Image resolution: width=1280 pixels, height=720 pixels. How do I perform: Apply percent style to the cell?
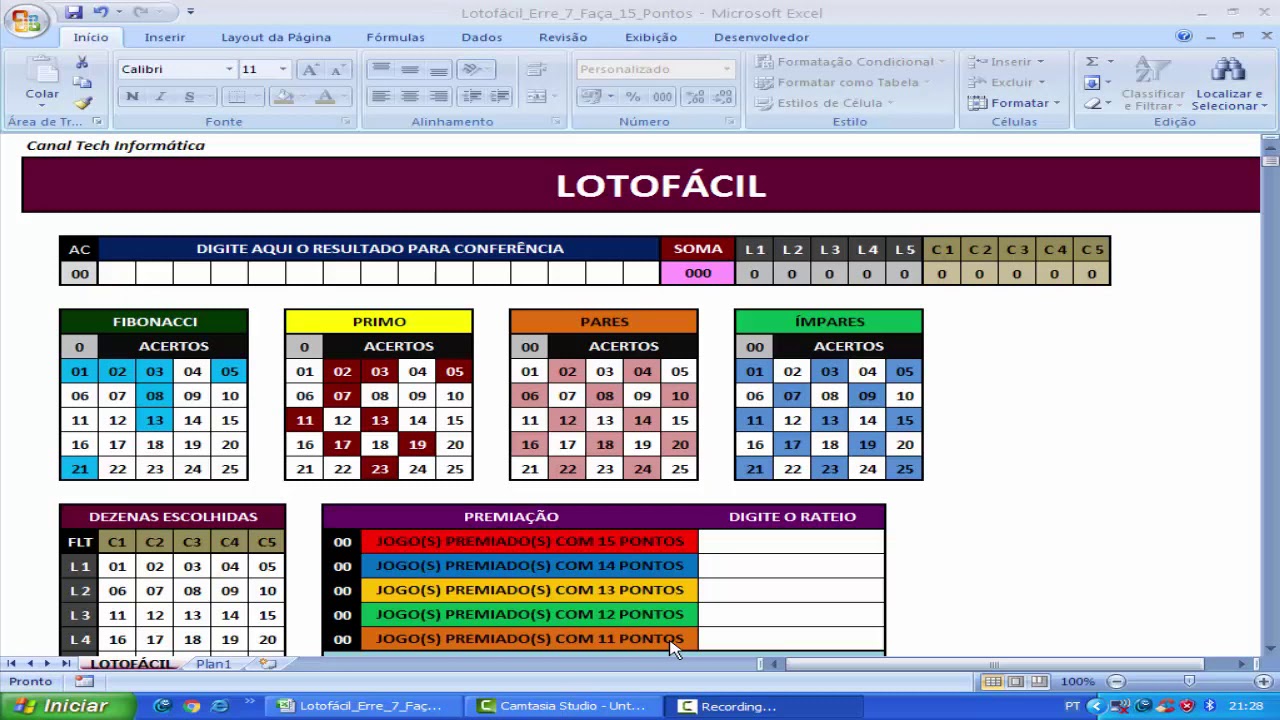point(632,97)
